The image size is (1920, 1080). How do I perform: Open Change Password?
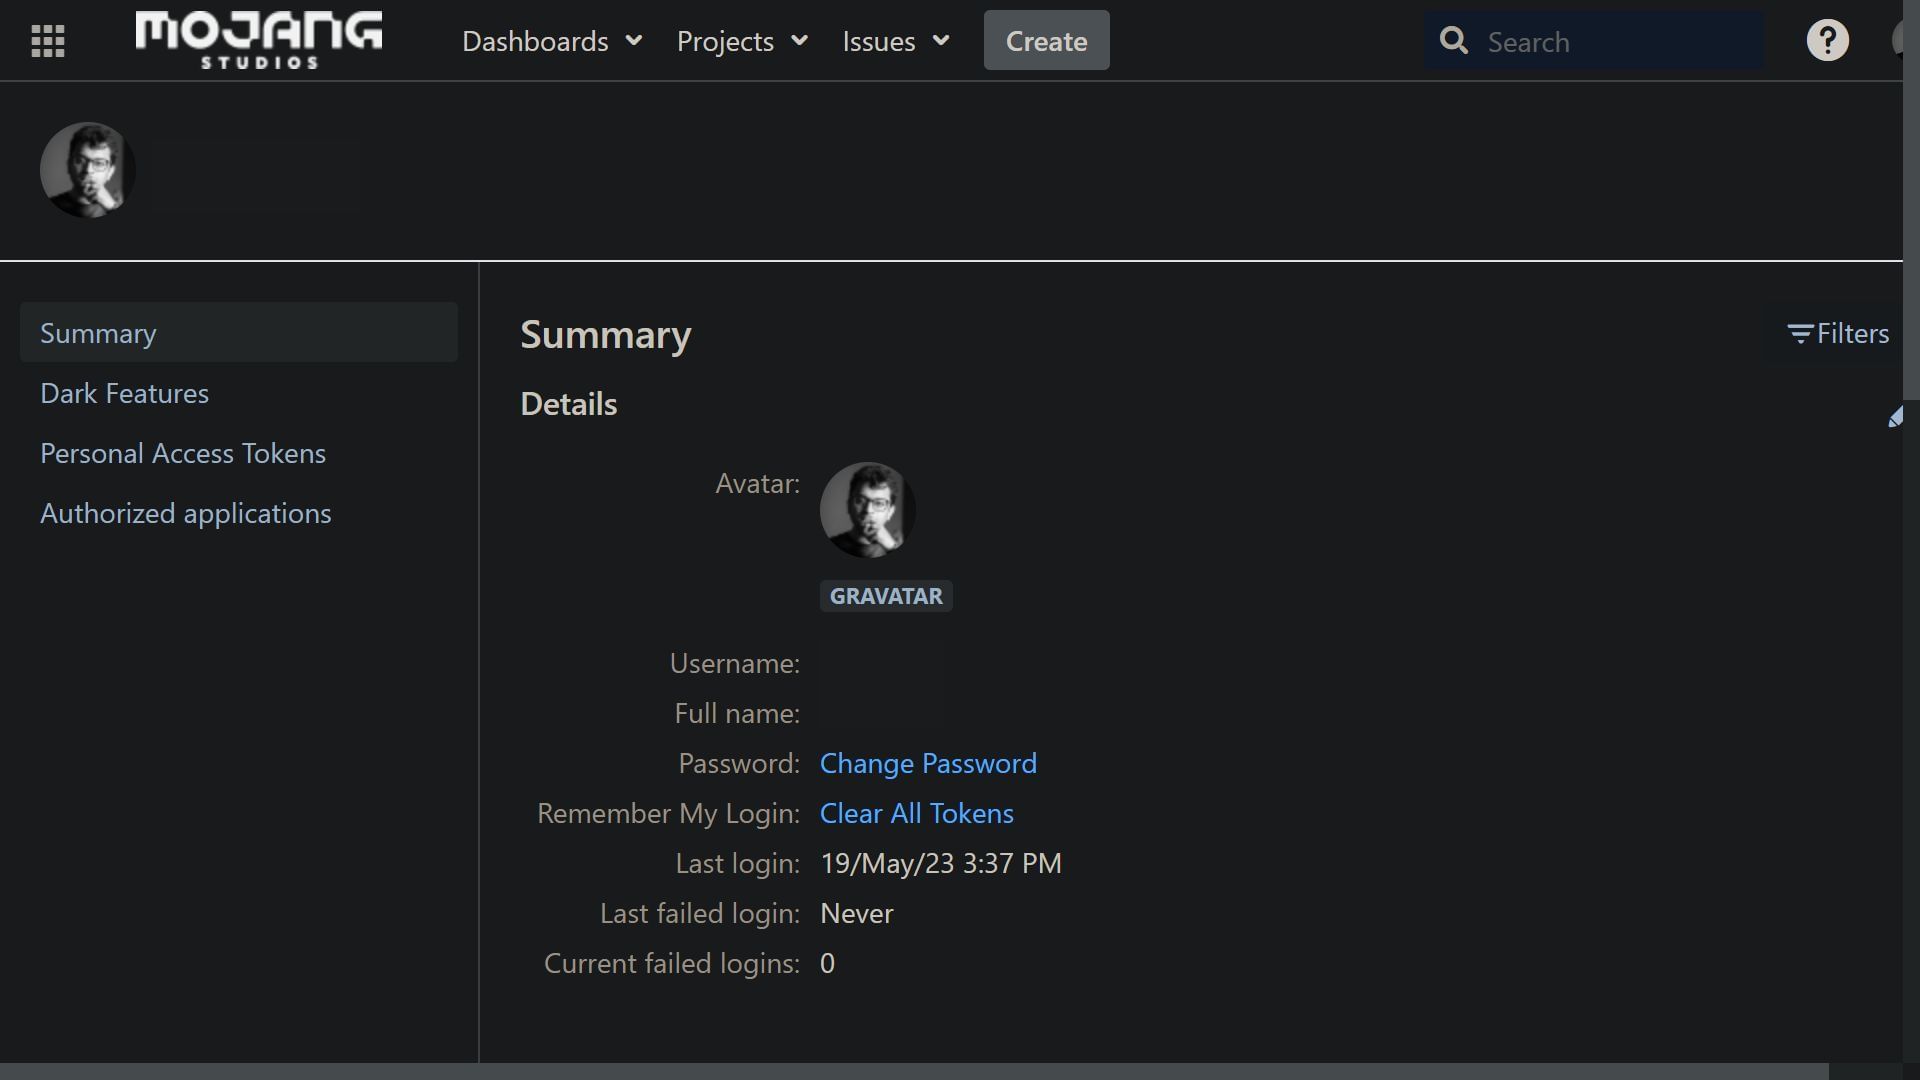click(x=928, y=763)
